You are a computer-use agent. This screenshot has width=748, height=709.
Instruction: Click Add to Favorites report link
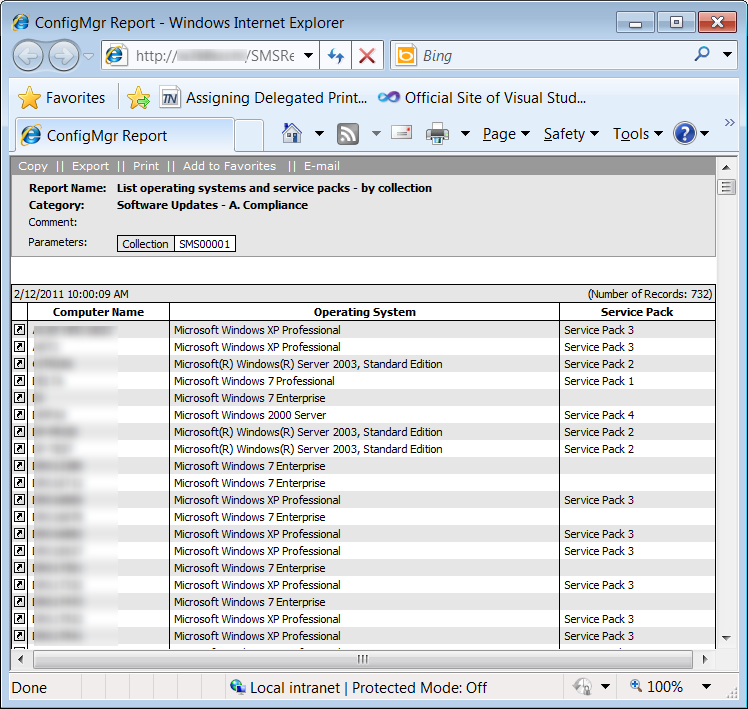[x=229, y=166]
